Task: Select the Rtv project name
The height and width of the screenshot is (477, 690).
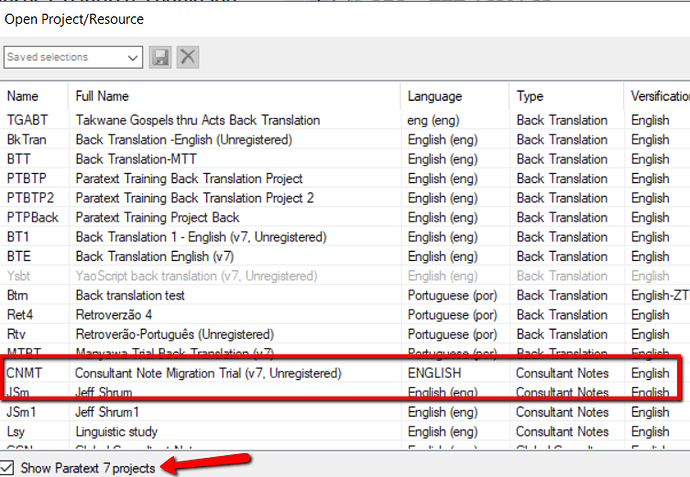Action: (x=16, y=334)
